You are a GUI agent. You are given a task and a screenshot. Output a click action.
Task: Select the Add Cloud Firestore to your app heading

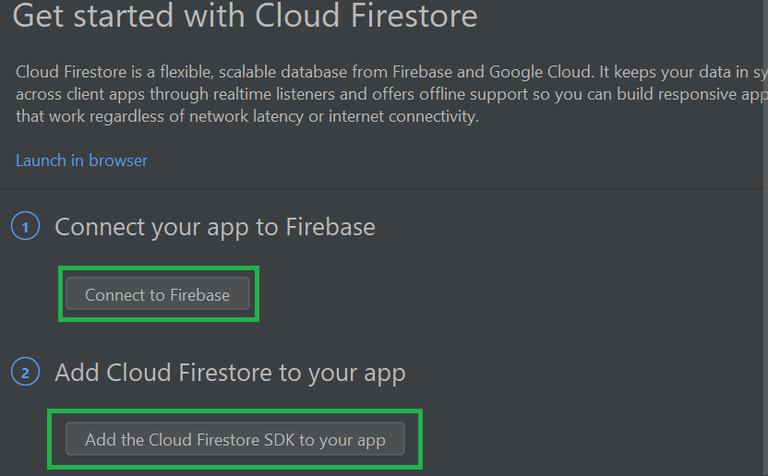pyautogui.click(x=230, y=373)
